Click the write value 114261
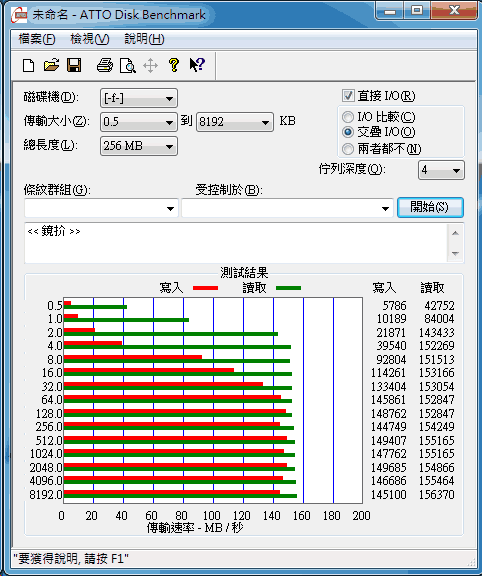Viewport: 482px width, 576px height. (388, 372)
